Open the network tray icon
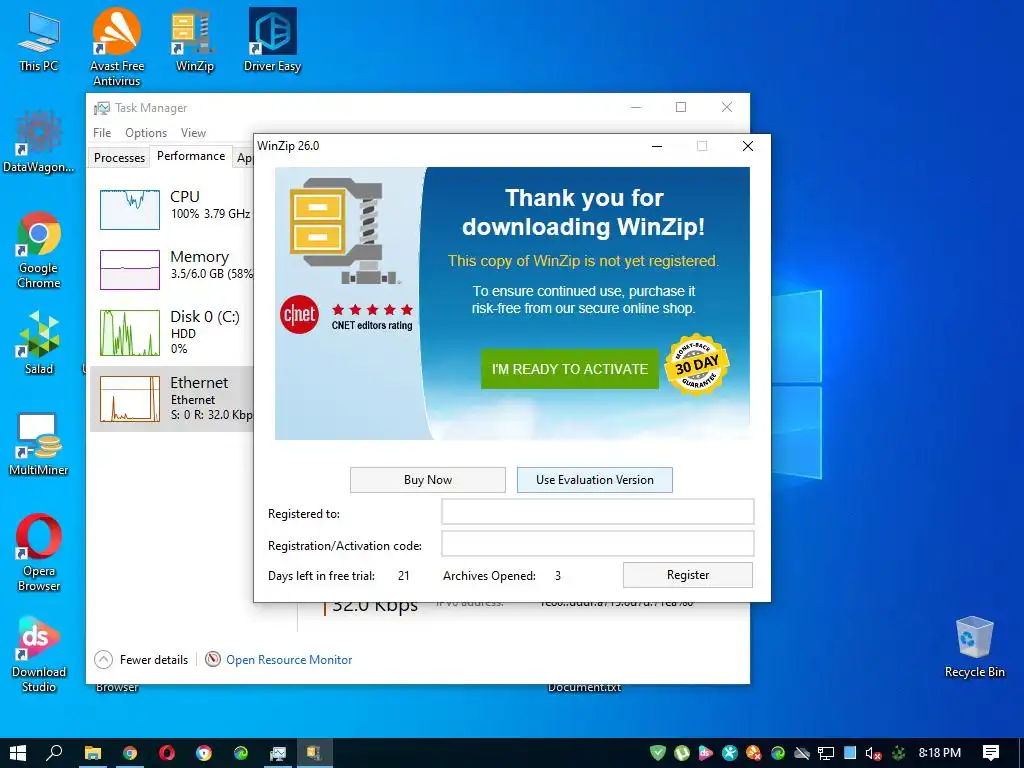The width and height of the screenshot is (1024, 768). (x=825, y=753)
